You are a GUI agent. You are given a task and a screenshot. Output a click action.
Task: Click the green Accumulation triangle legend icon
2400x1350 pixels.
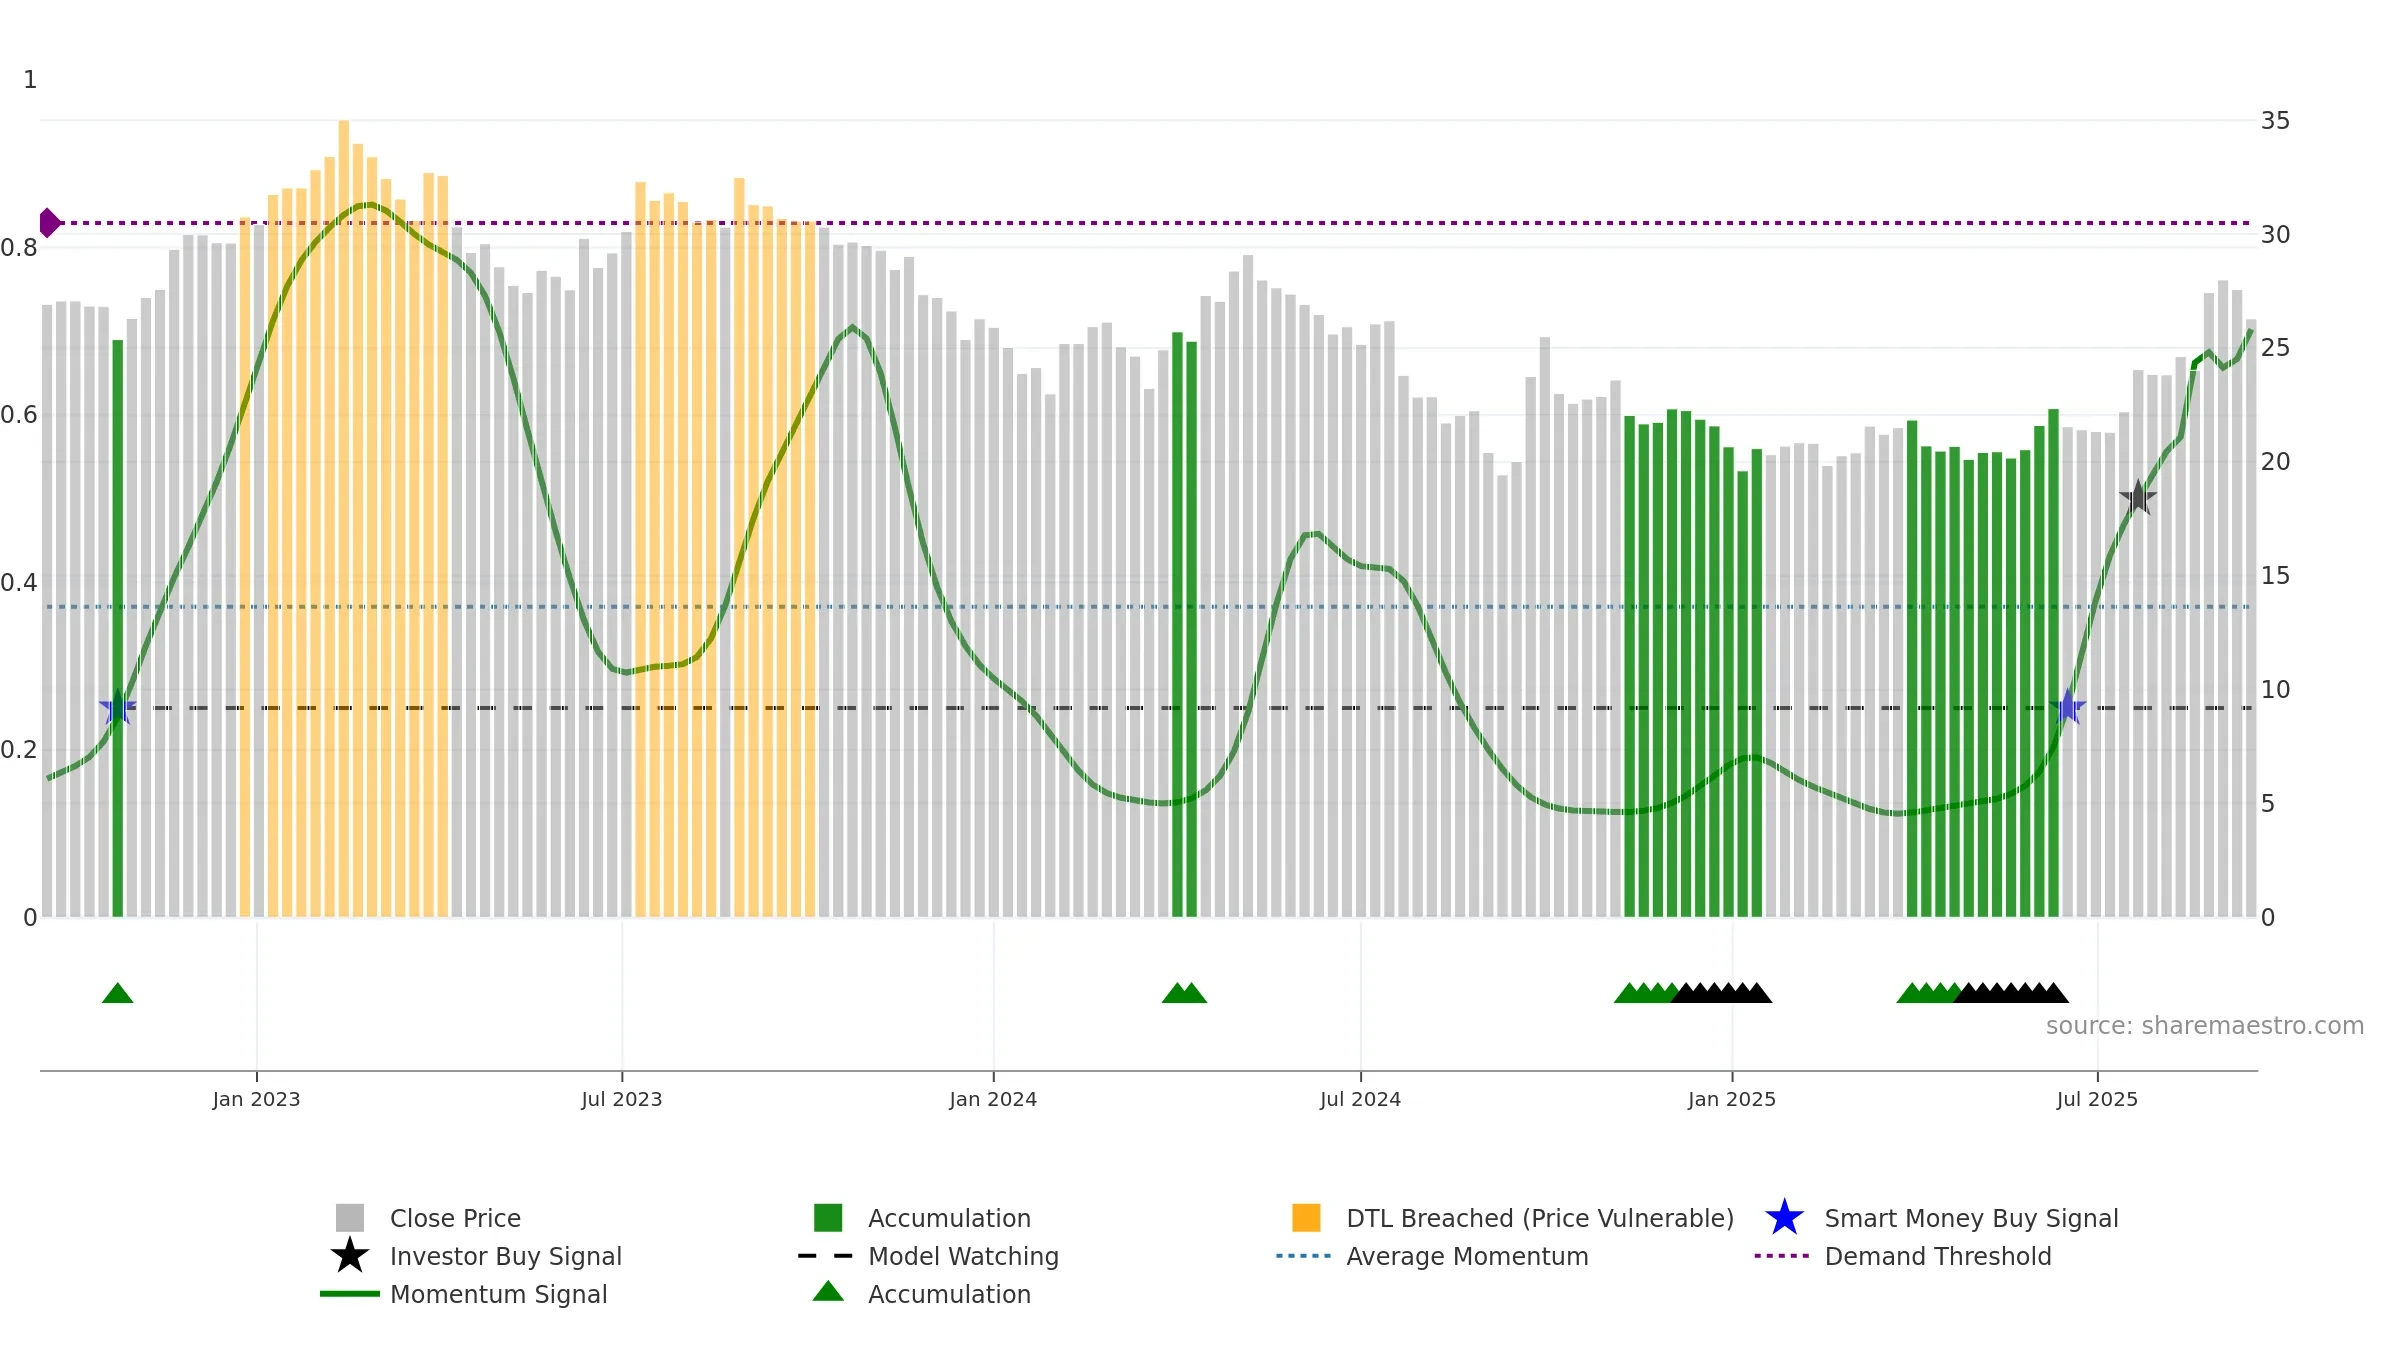(828, 1292)
